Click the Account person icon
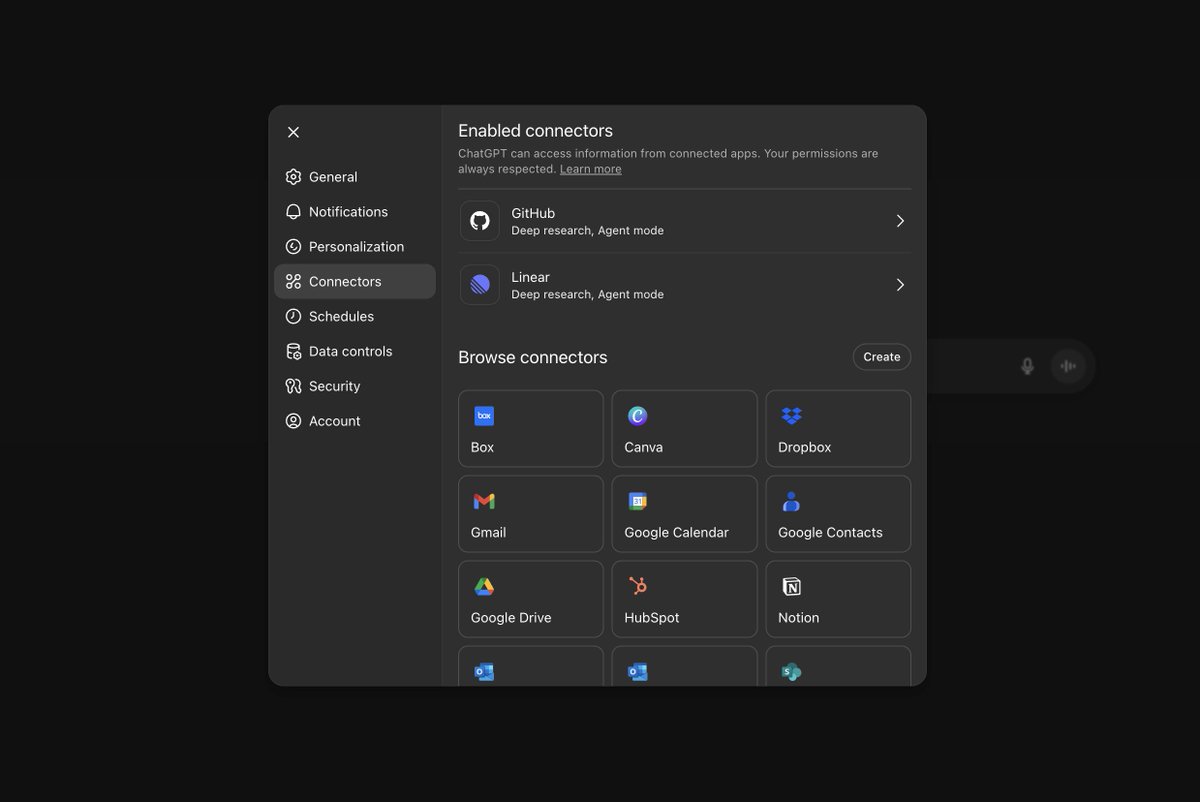 click(x=293, y=421)
